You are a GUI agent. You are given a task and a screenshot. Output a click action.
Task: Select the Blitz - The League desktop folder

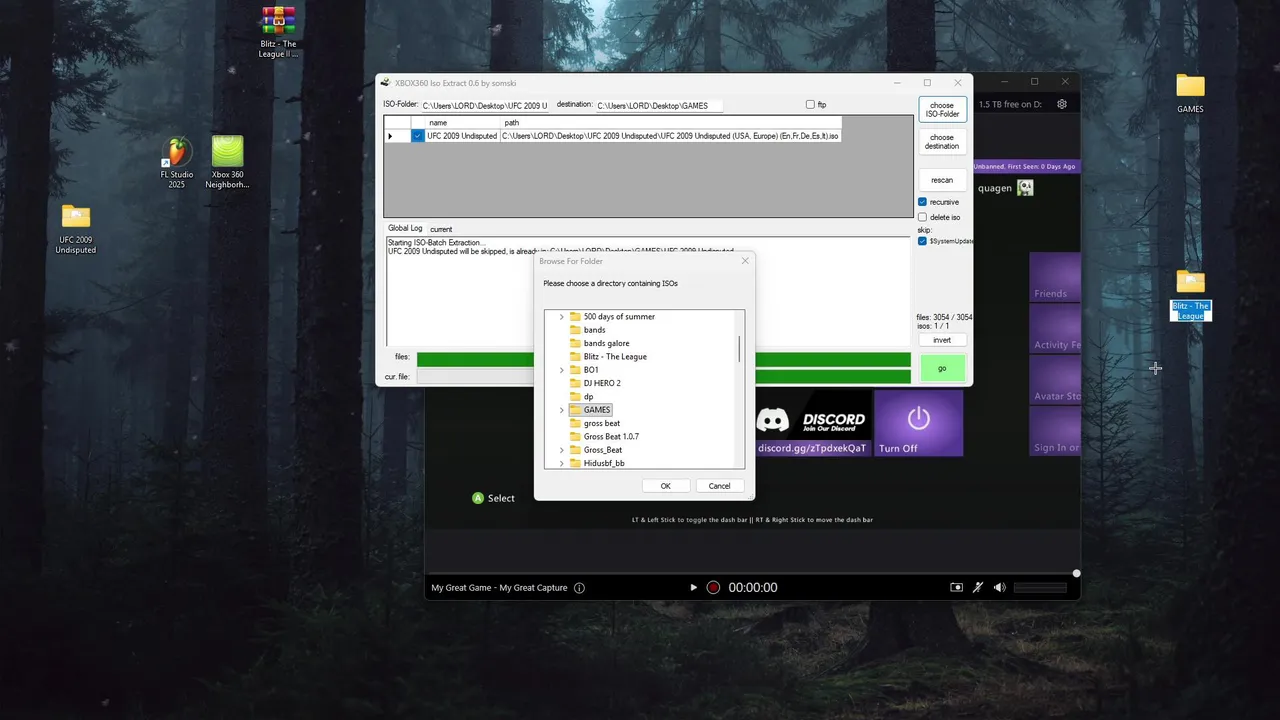pyautogui.click(x=1191, y=295)
